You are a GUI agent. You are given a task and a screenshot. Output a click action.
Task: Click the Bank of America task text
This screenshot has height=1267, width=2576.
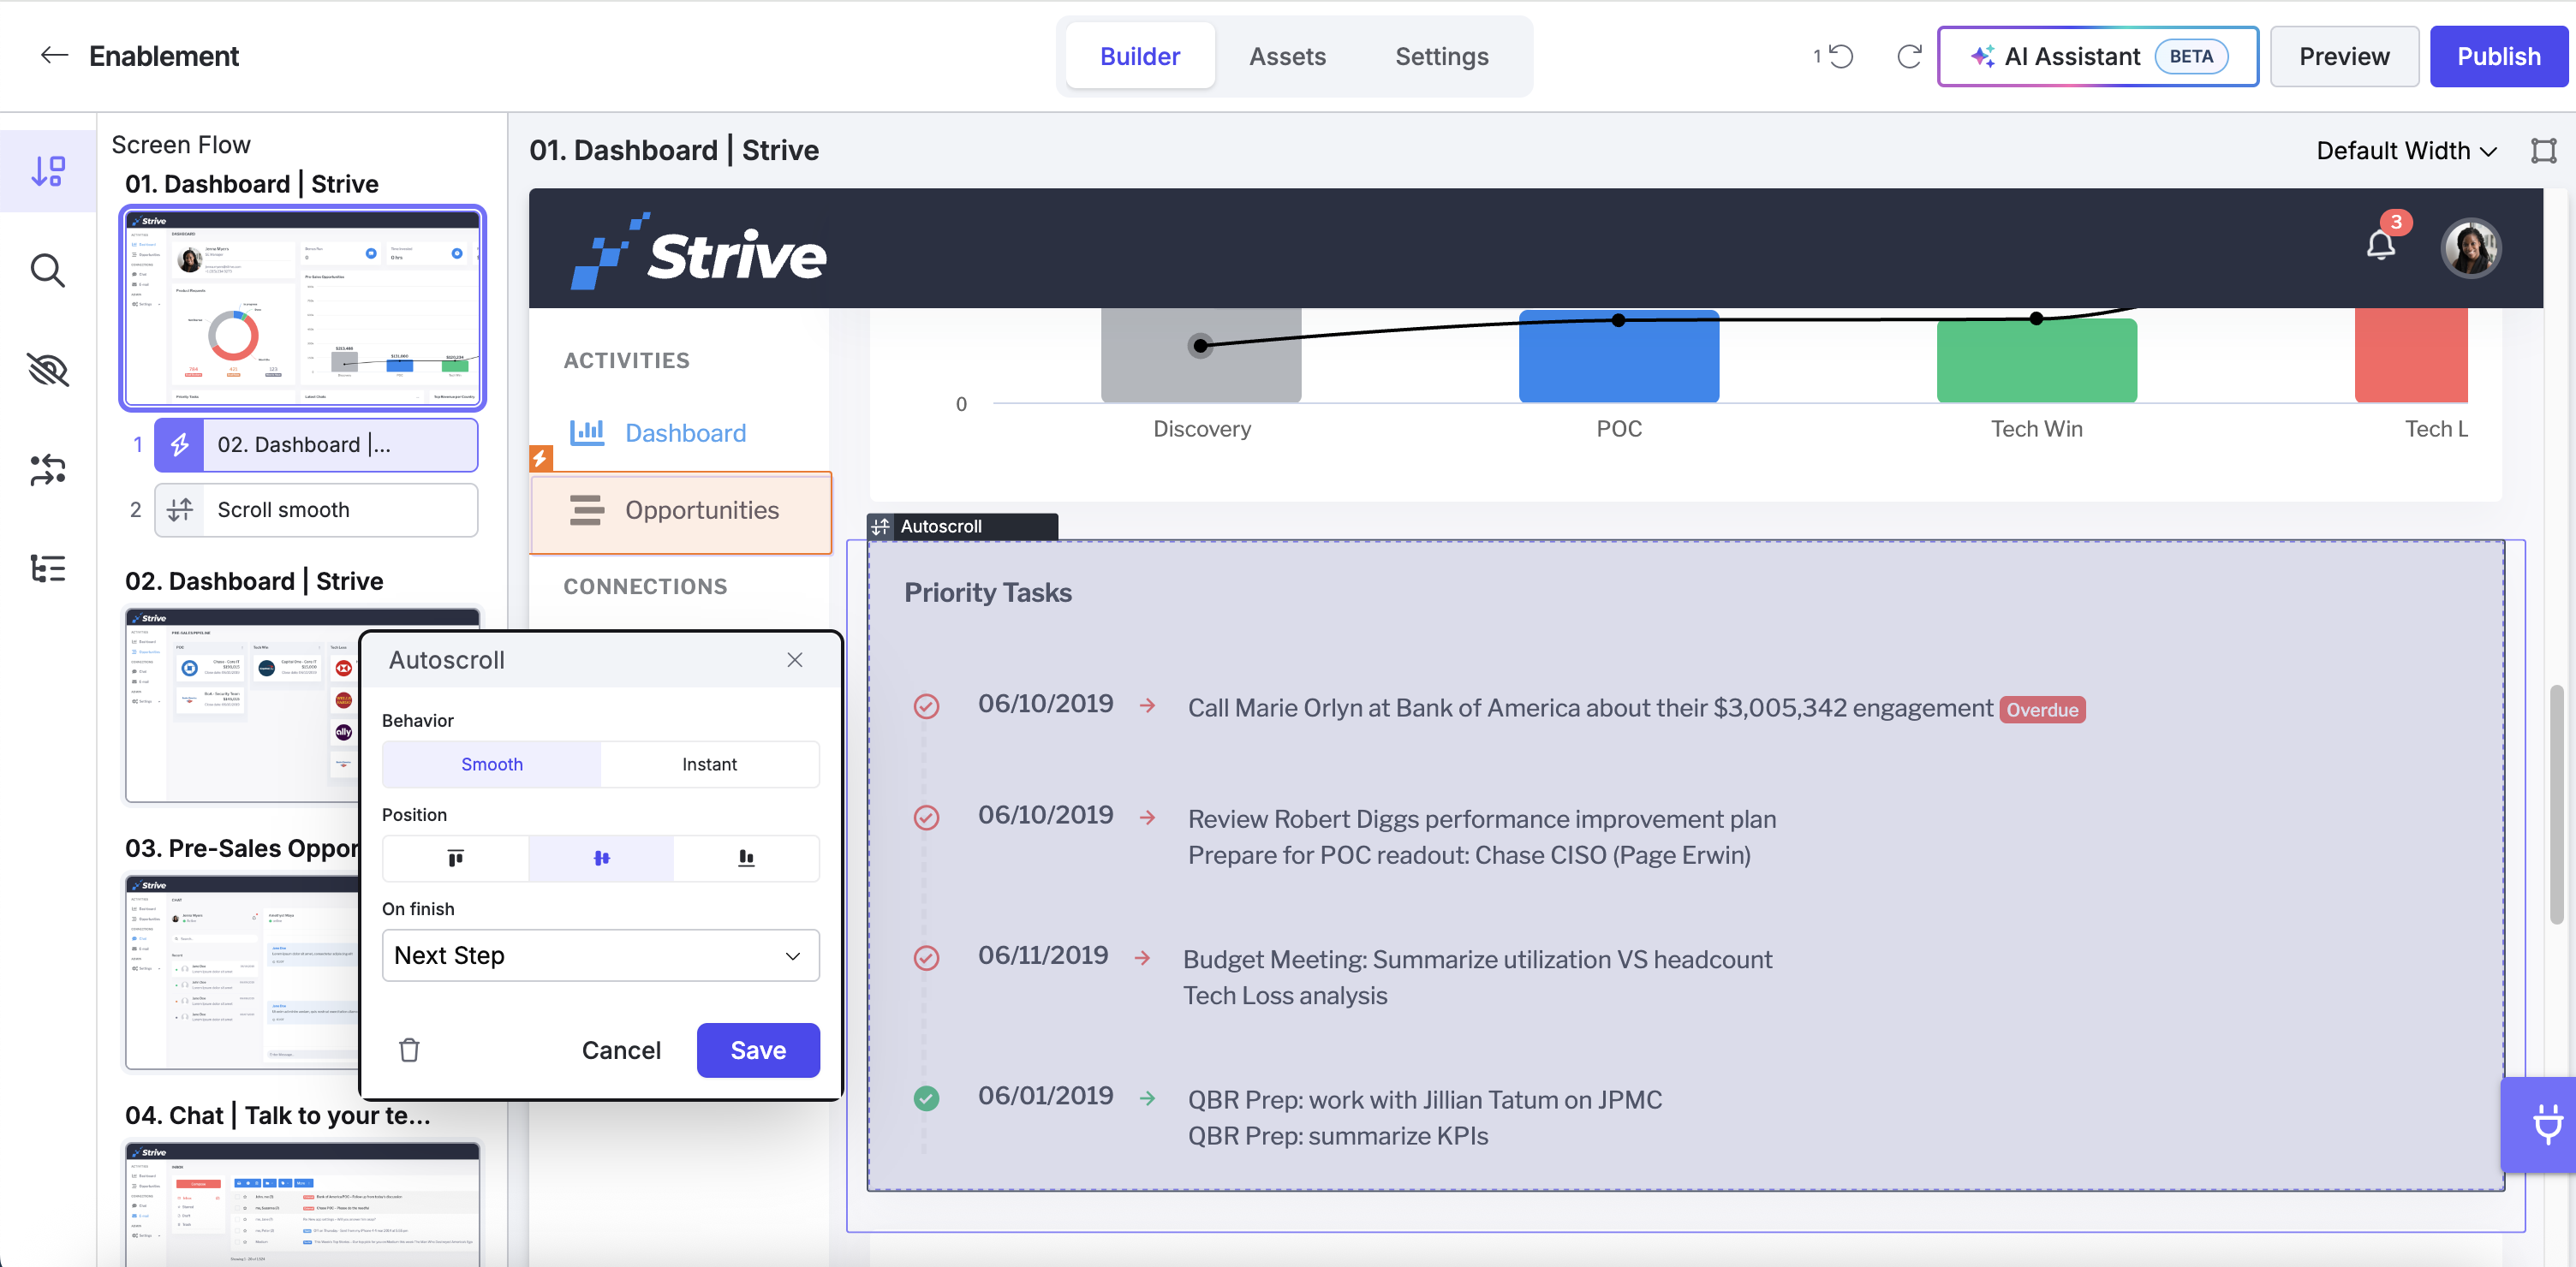pyautogui.click(x=1589, y=708)
